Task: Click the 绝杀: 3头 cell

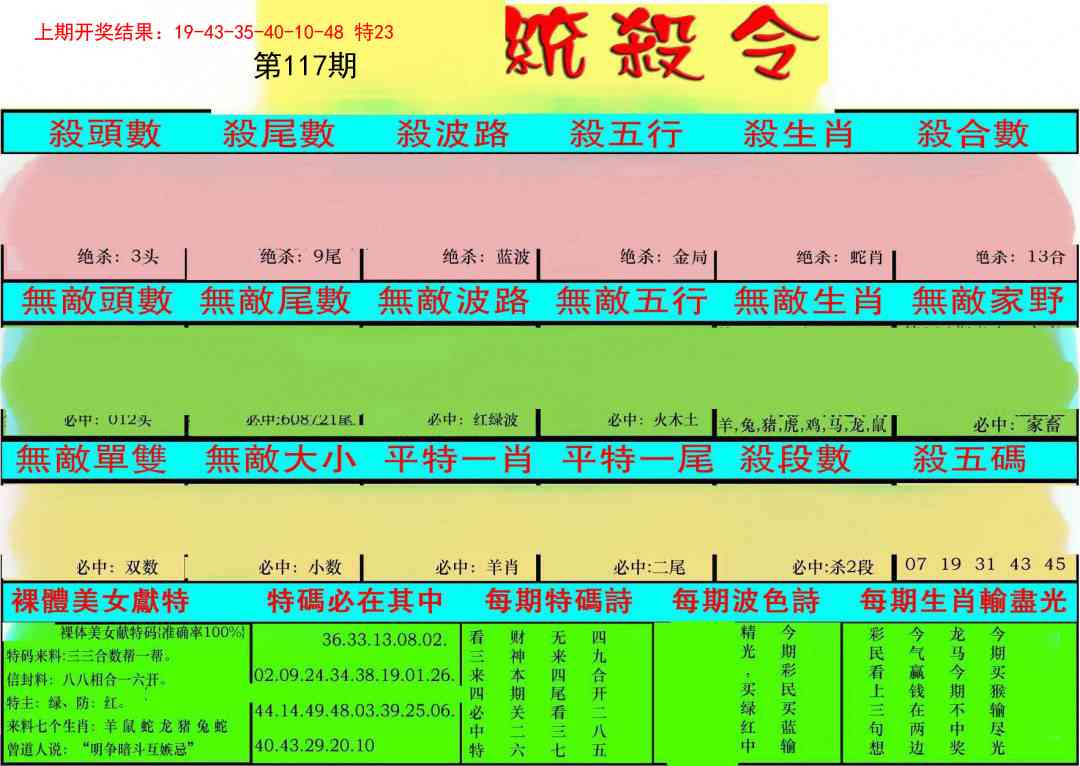Action: click(118, 257)
